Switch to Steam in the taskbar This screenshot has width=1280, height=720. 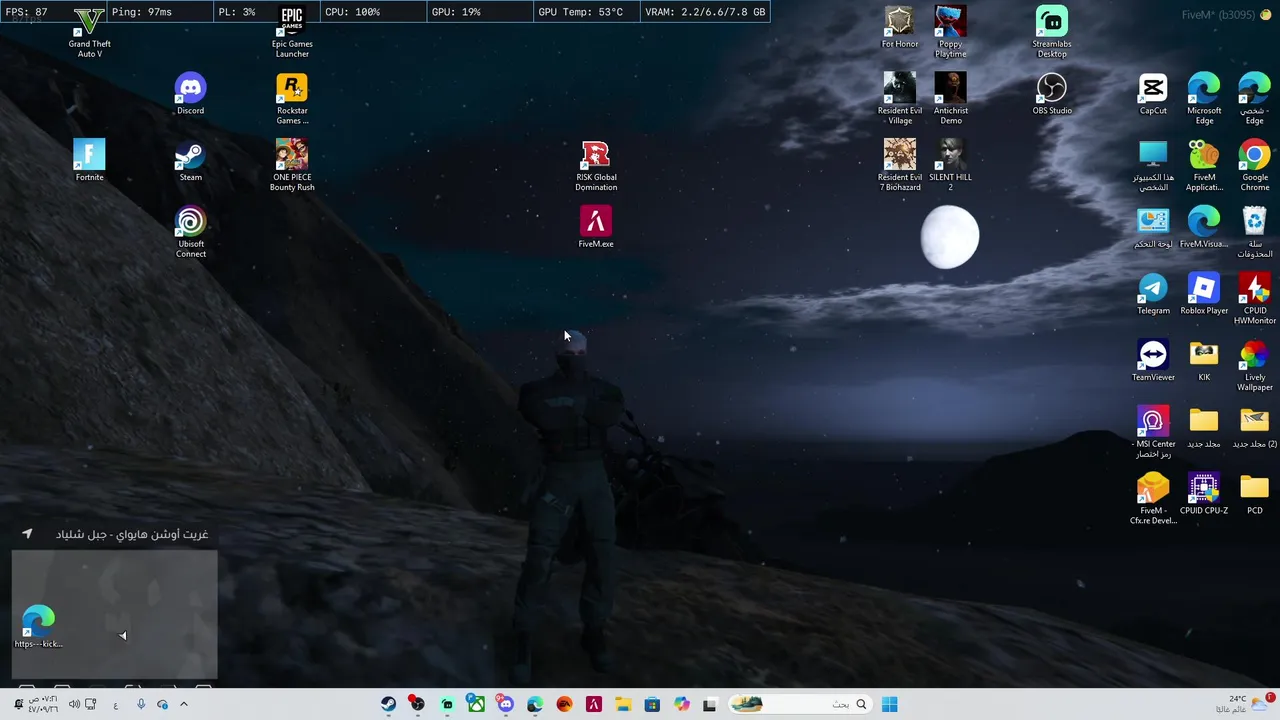[388, 704]
